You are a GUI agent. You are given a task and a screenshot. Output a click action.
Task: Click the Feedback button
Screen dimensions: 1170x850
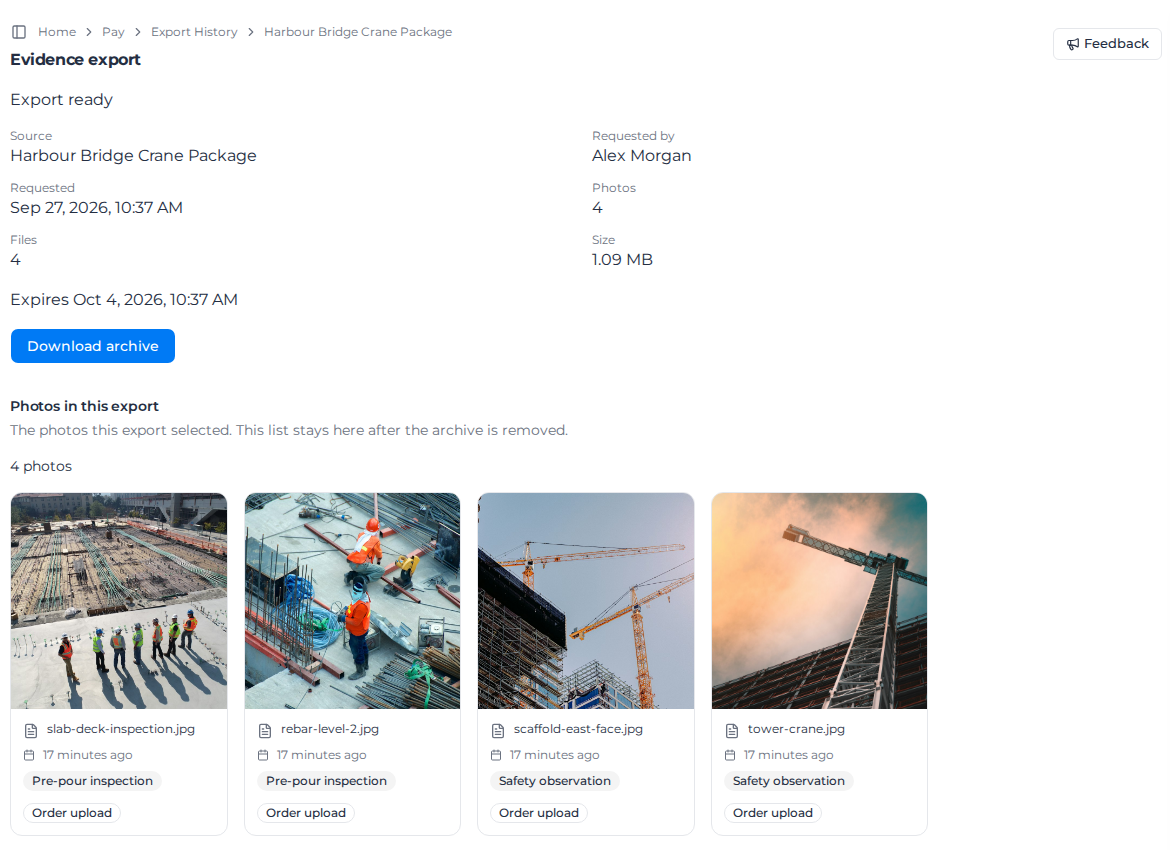pyautogui.click(x=1107, y=44)
